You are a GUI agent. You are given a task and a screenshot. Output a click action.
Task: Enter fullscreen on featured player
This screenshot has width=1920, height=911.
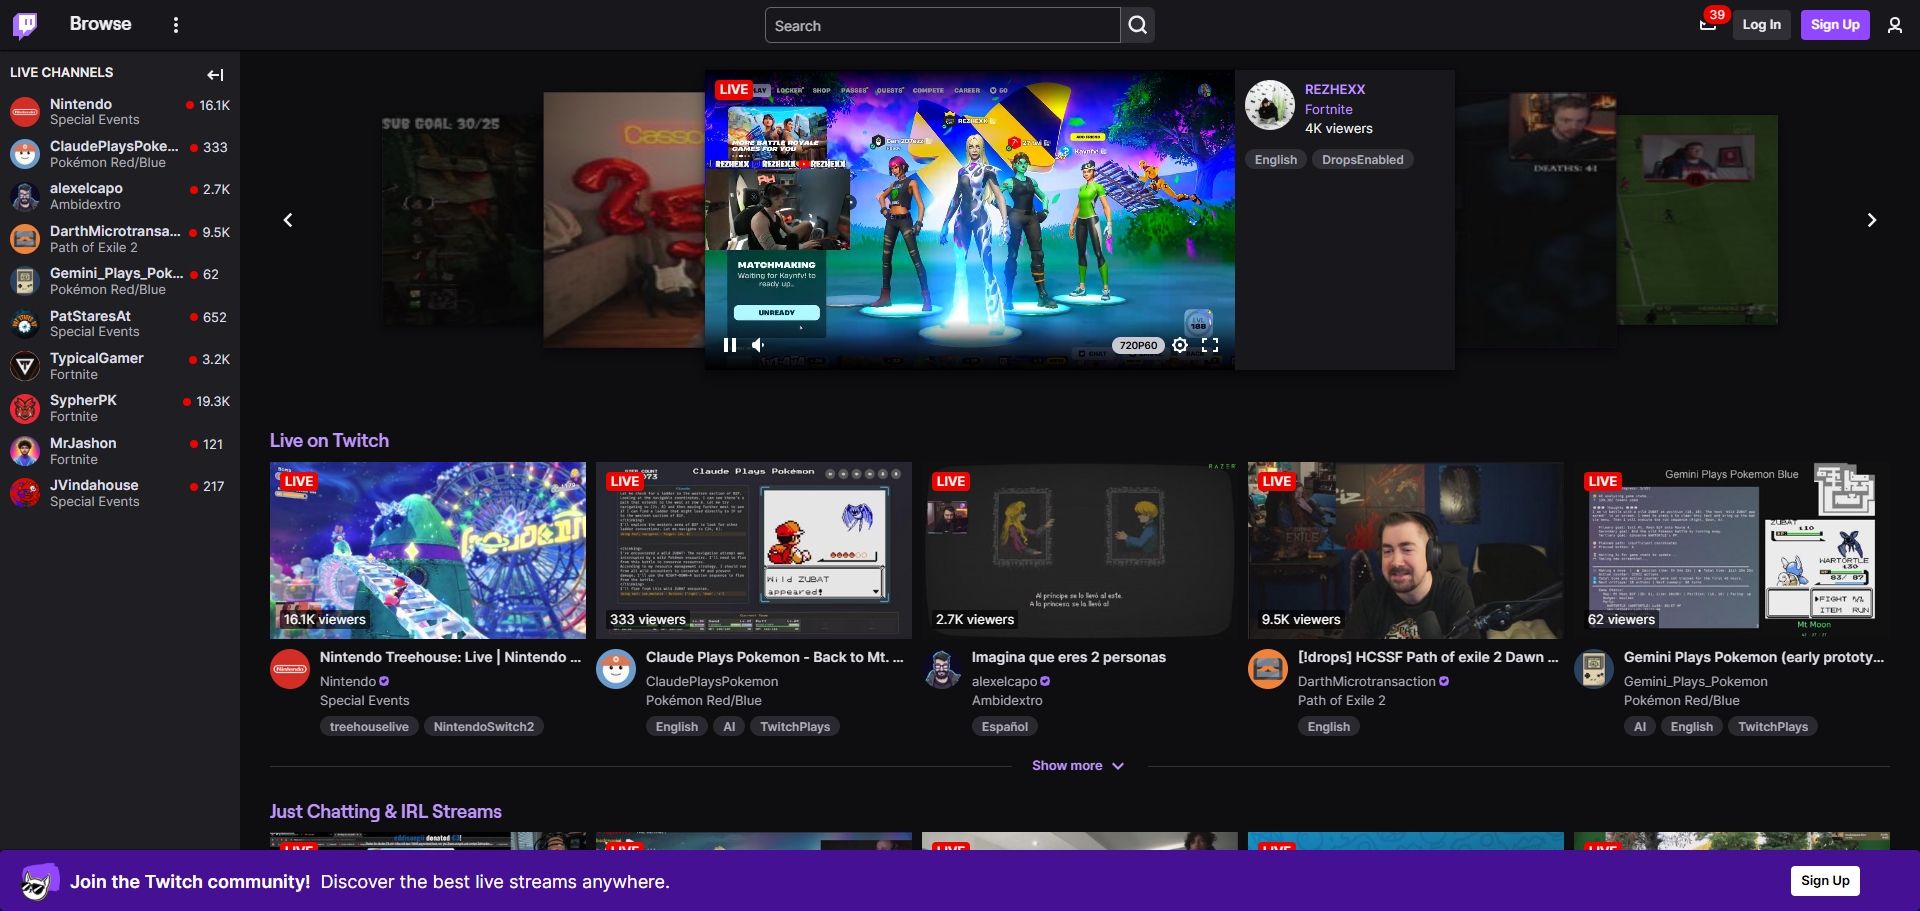point(1210,345)
